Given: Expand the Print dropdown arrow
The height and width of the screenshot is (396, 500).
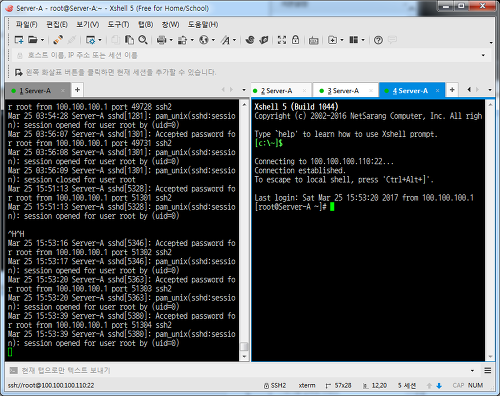Looking at the screenshot, I should point(171,40).
